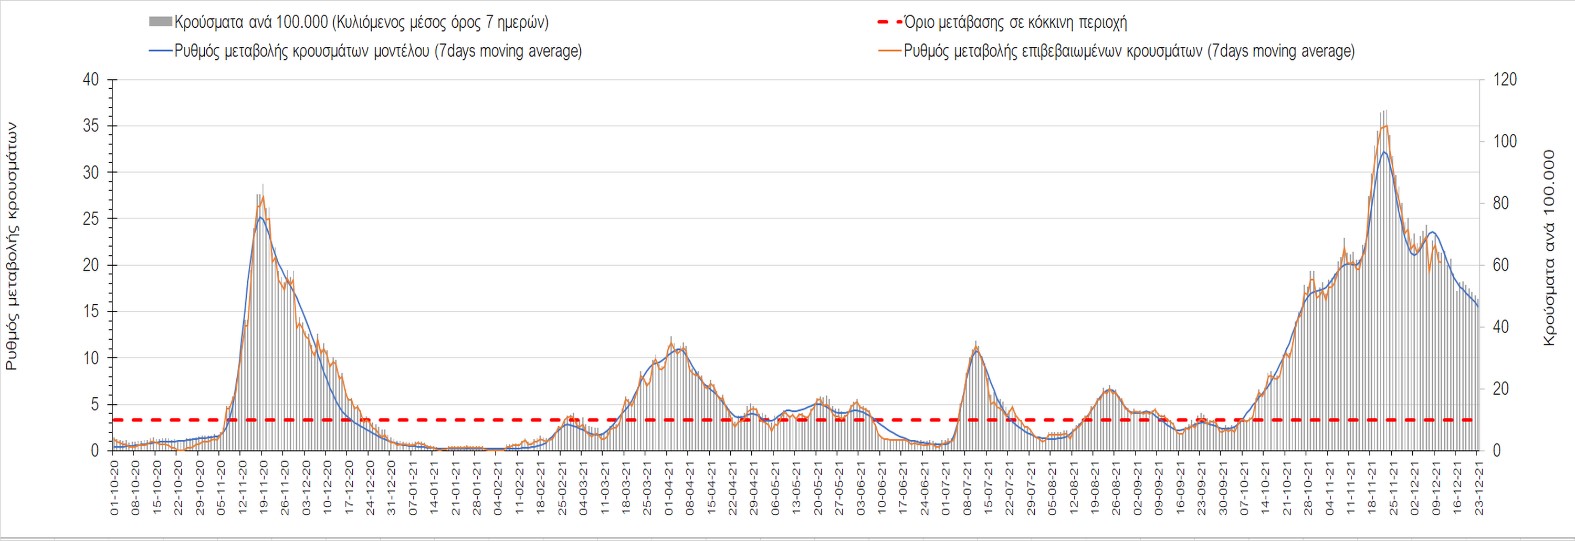Select legend text 'Ρυθμός μεταβολής επιβεβαιωμένων κρουσμάτων'
The width and height of the screenshot is (1575, 541).
point(1129,51)
